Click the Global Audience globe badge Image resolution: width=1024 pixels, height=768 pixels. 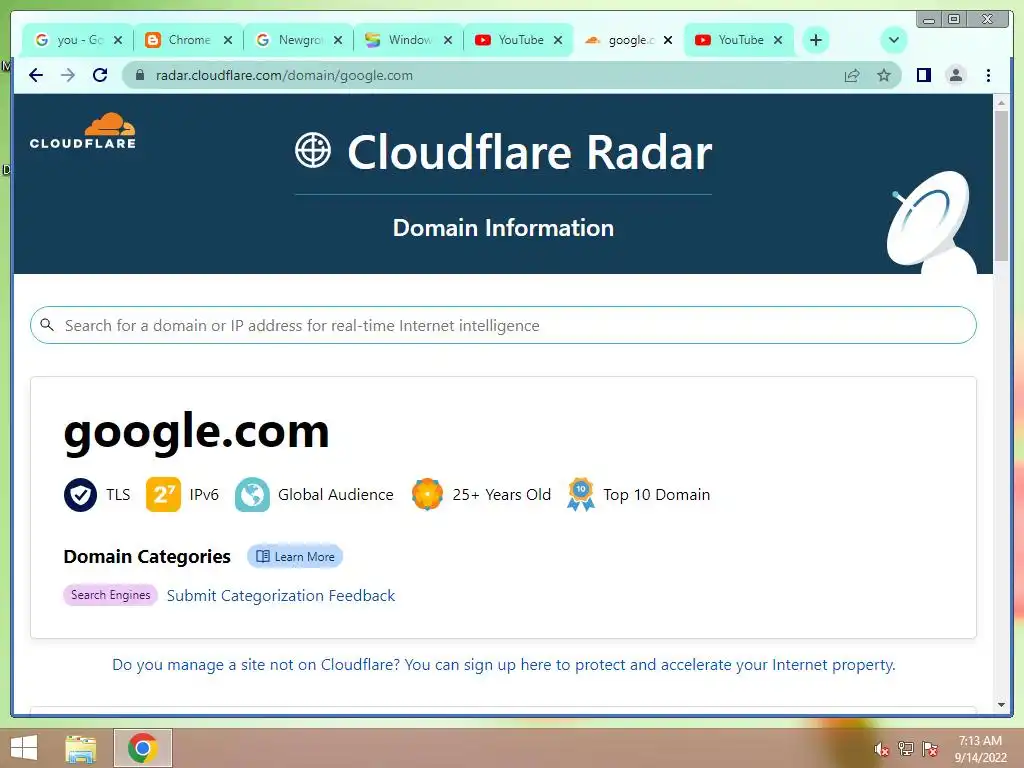252,495
